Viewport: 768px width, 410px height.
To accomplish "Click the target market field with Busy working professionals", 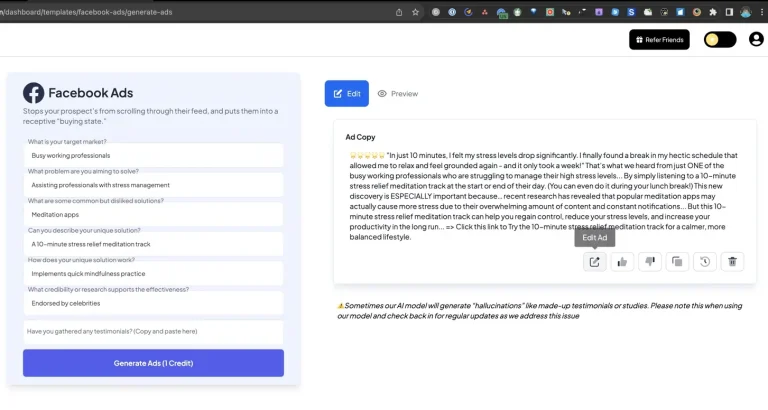I will (153, 155).
